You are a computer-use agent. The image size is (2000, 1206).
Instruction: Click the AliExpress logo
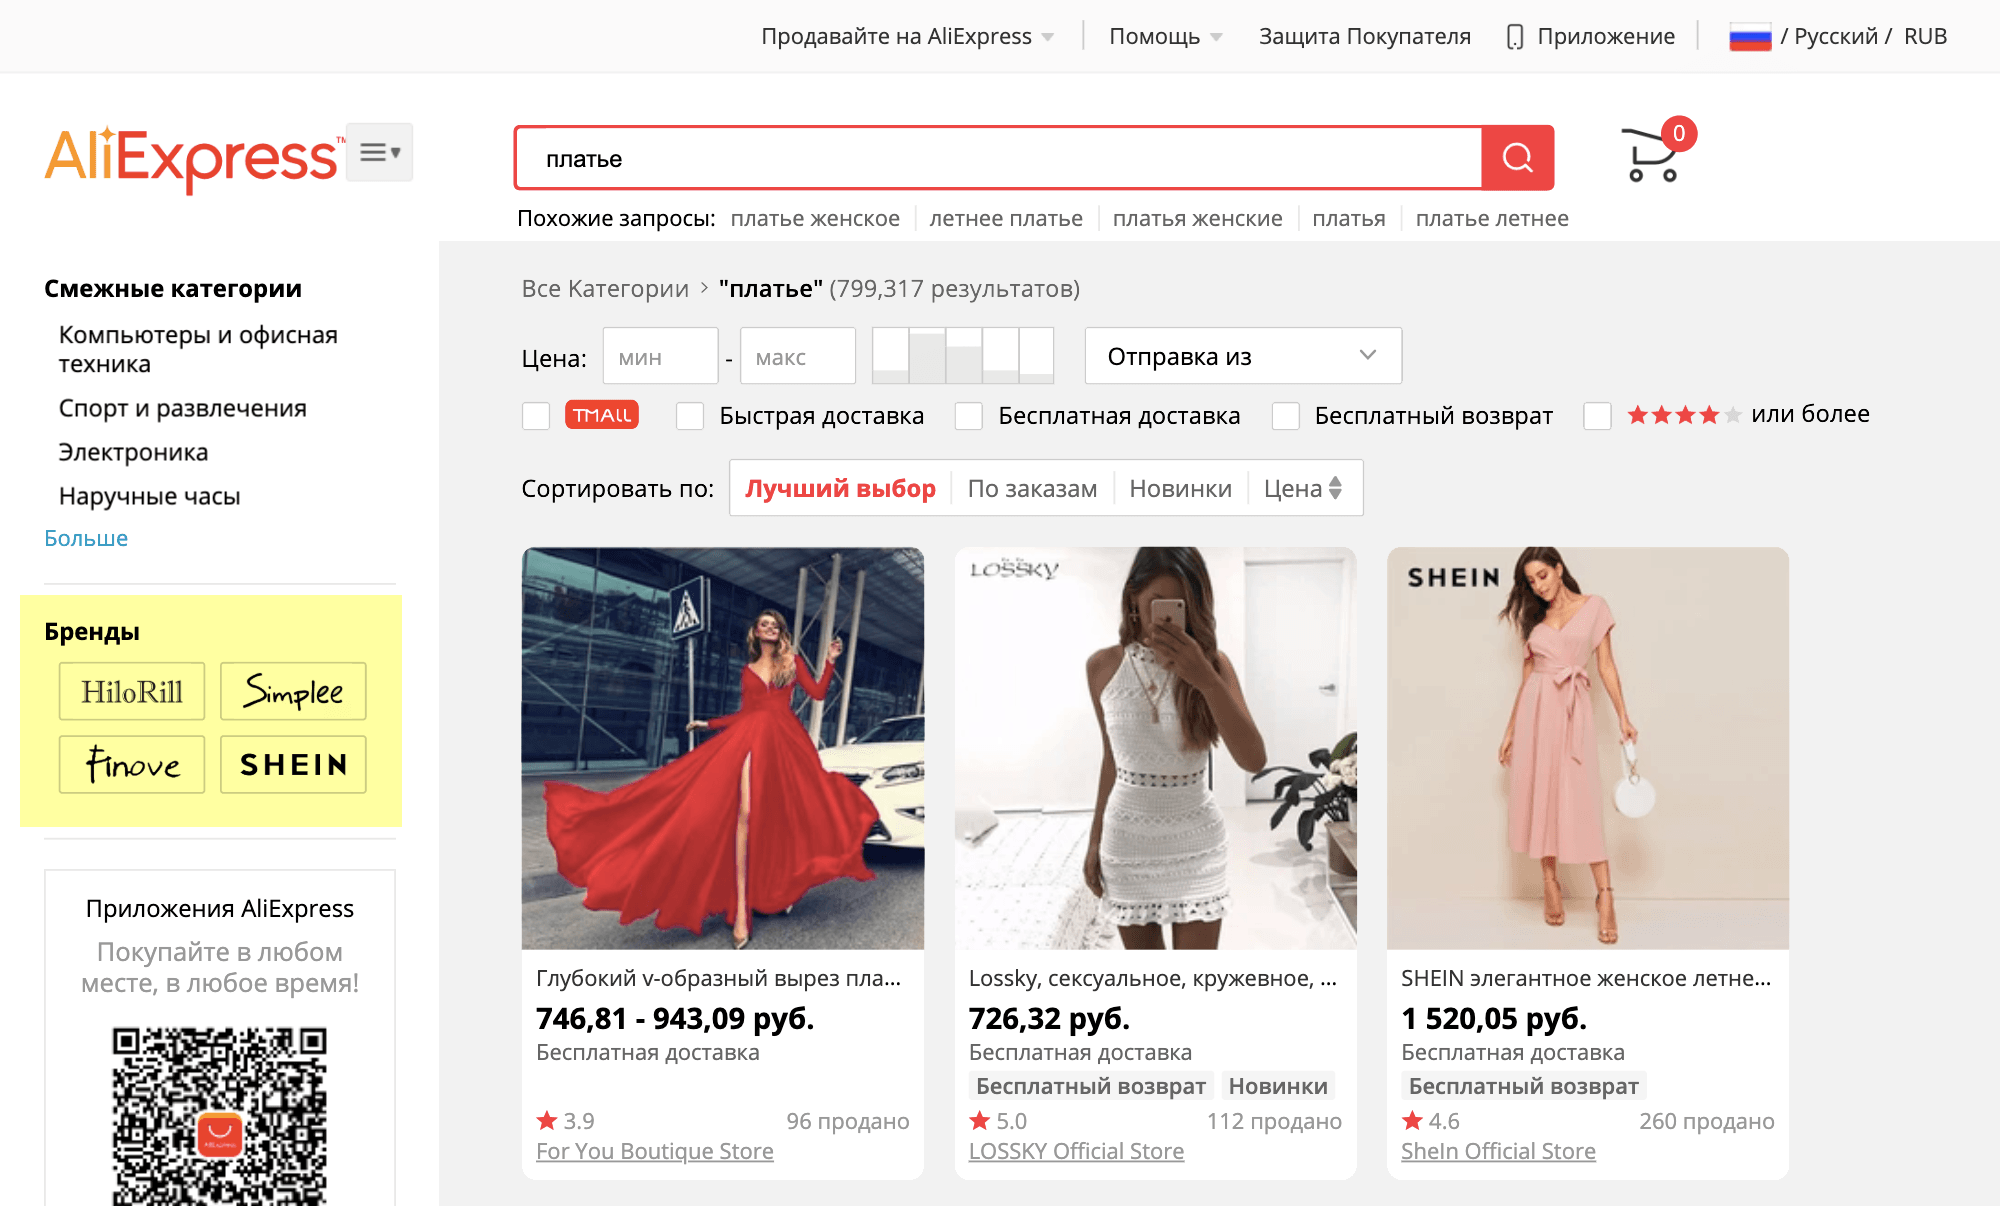[x=194, y=158]
